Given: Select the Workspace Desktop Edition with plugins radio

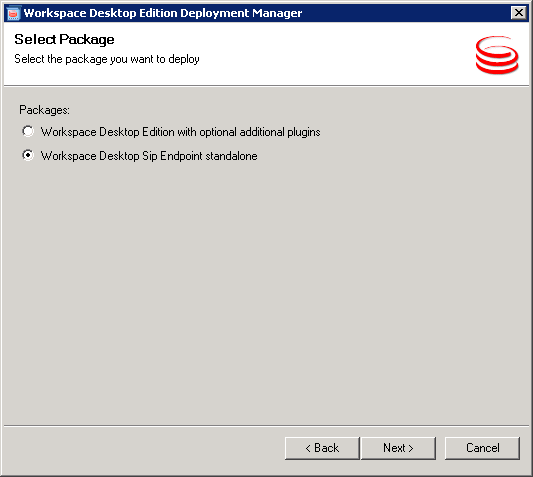Looking at the screenshot, I should tap(28, 131).
